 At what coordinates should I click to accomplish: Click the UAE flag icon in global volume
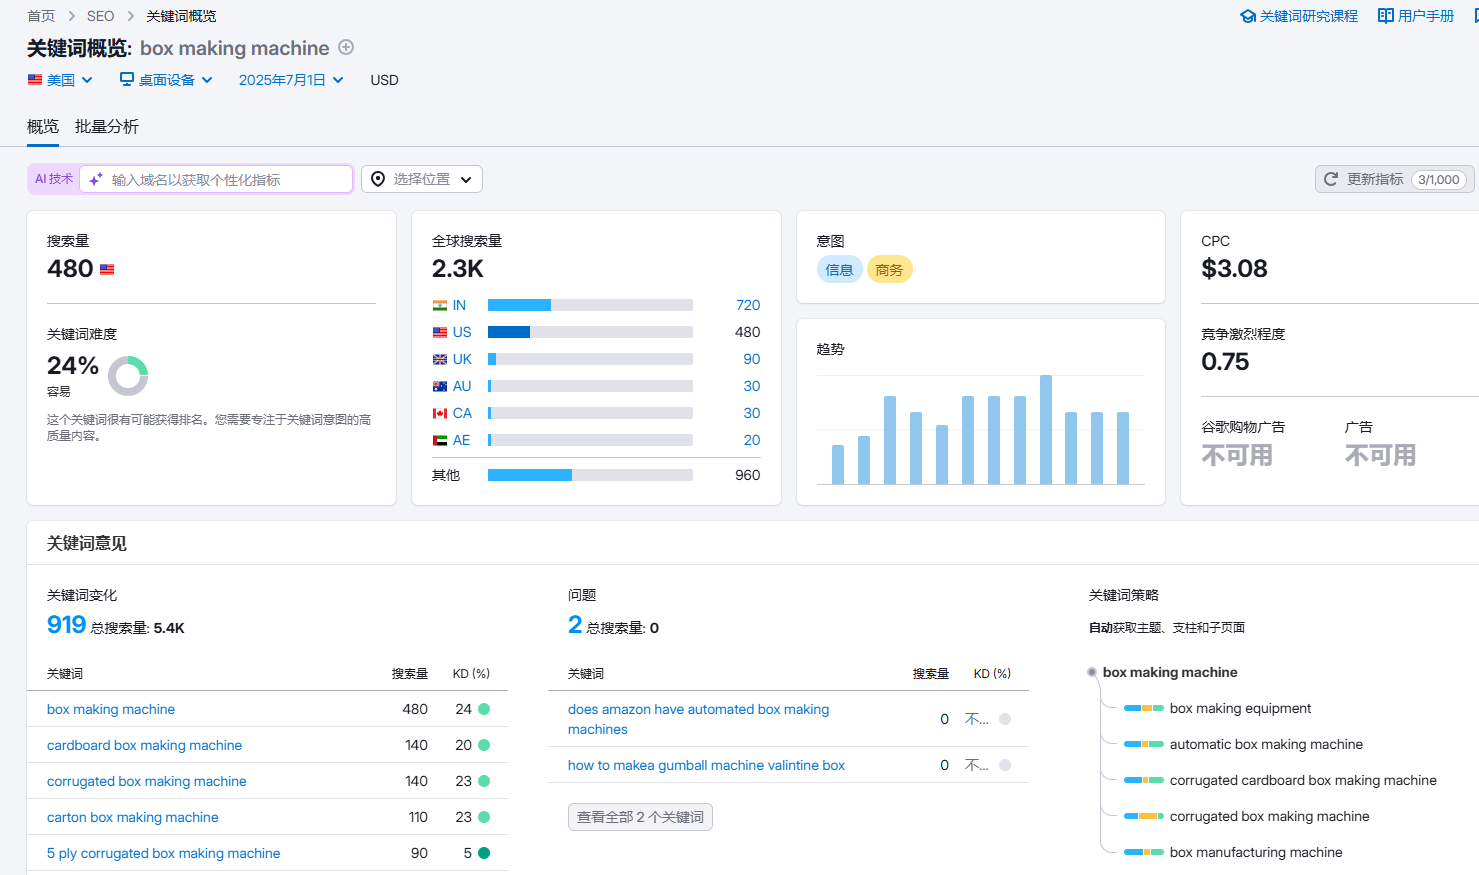440,440
